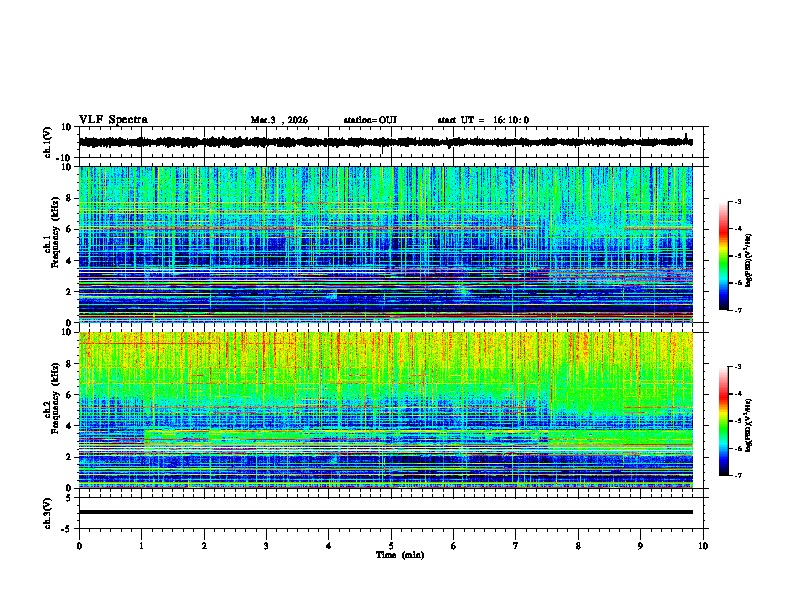Screen dimensions: 792x612
Task: Click the ch.2 spectrogram color scale bar
Action: coord(724,421)
